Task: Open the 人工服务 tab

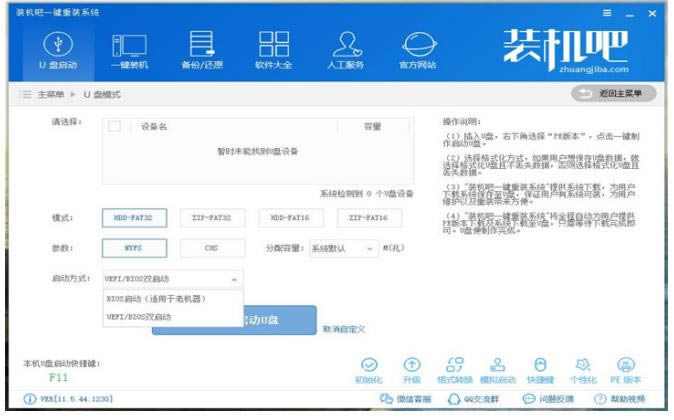Action: pyautogui.click(x=346, y=51)
